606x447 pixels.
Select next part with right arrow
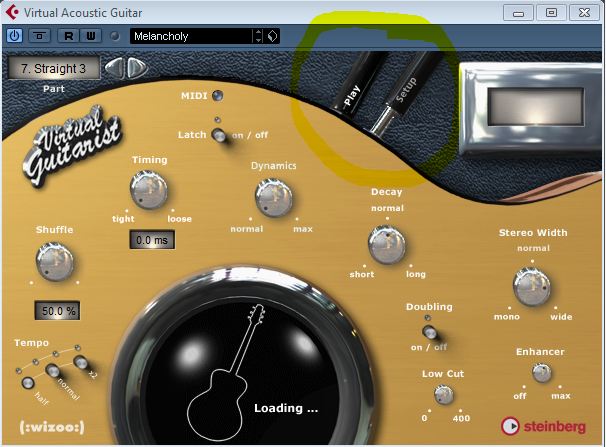pos(138,68)
